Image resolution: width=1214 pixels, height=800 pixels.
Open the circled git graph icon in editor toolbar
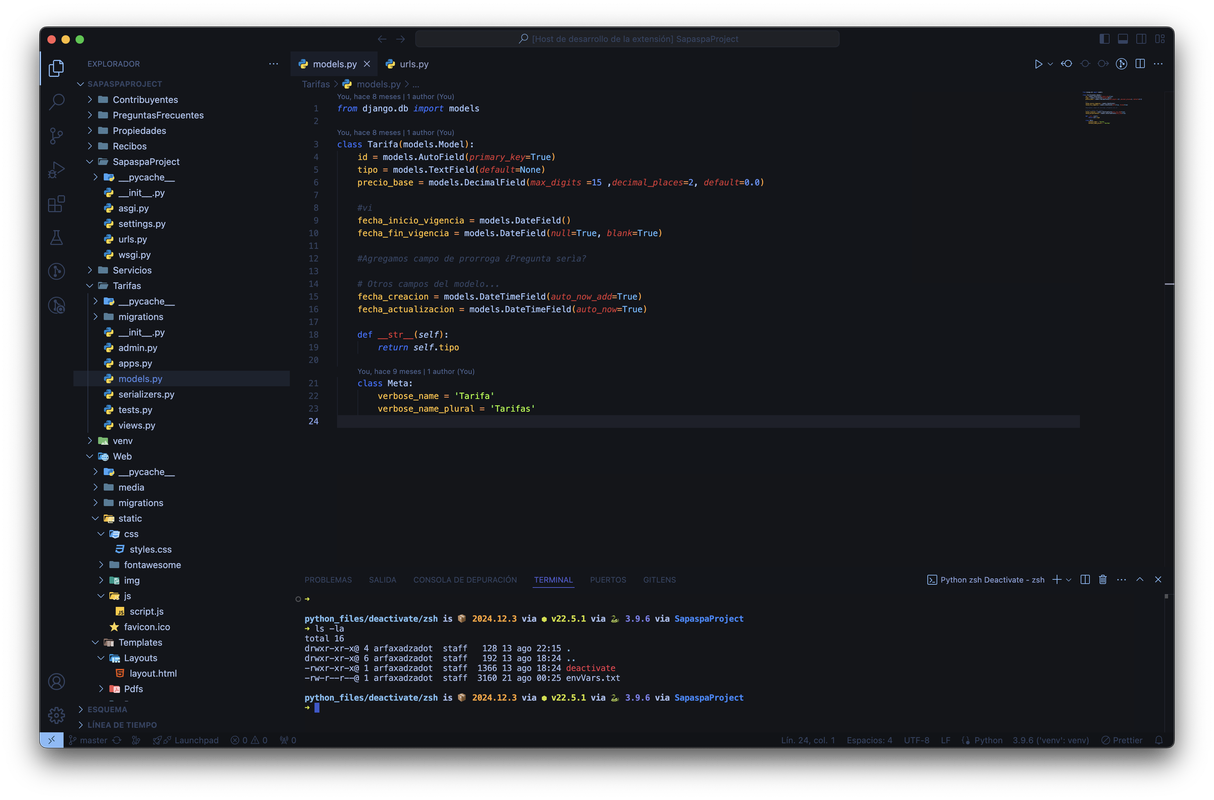click(1122, 64)
